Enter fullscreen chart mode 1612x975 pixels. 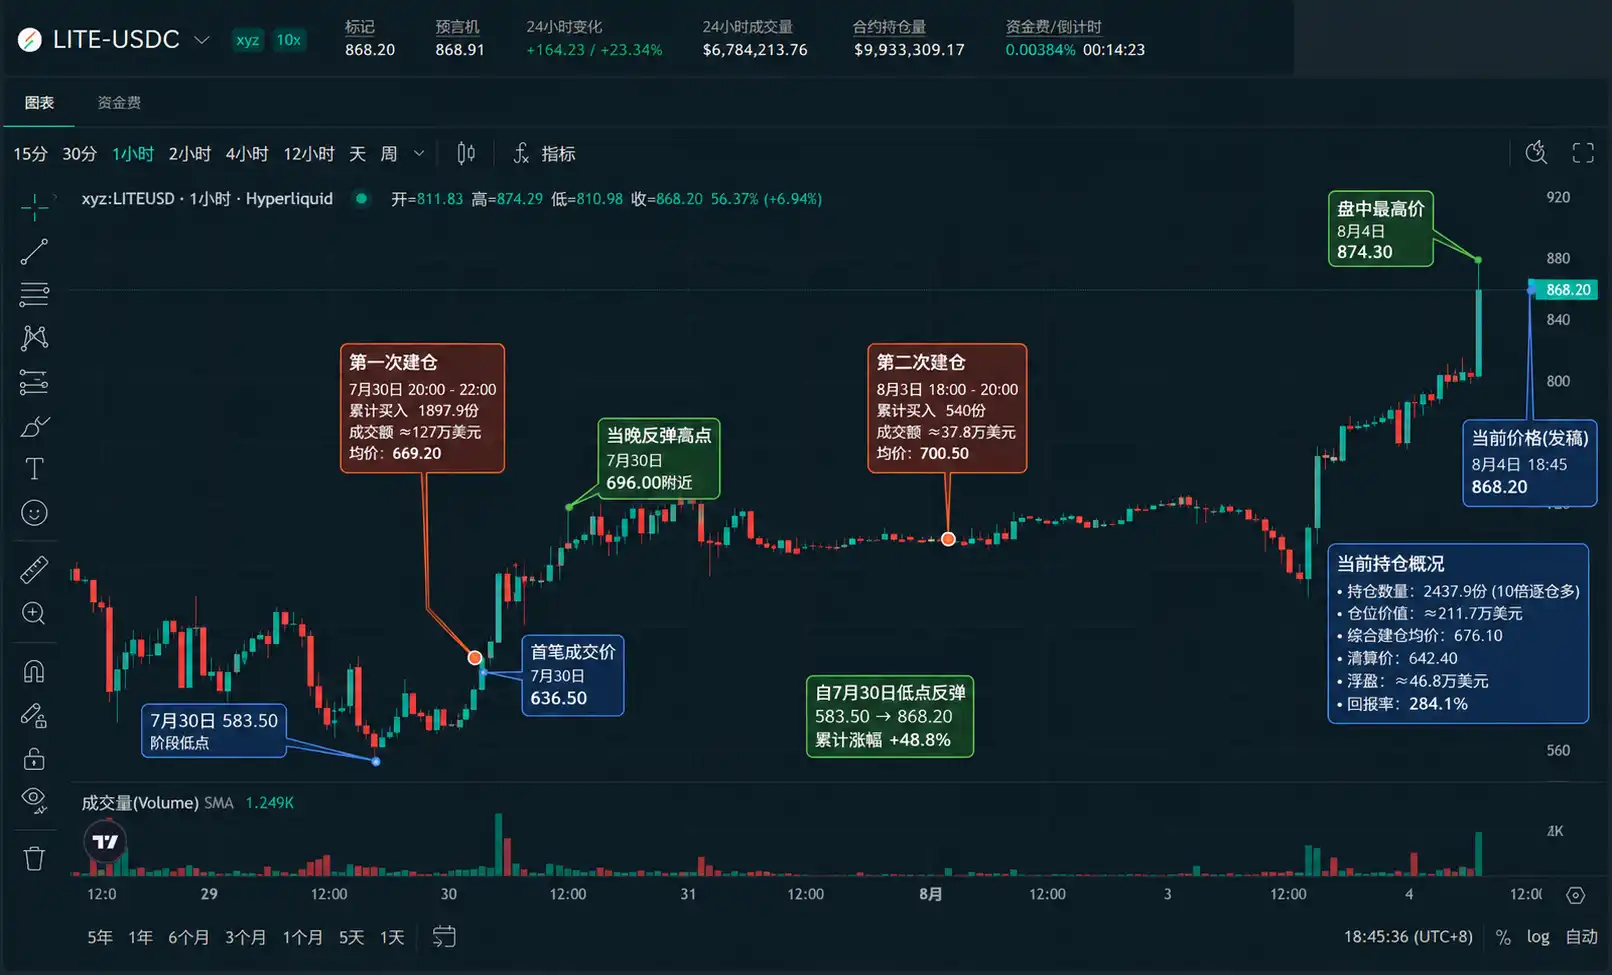[1583, 153]
